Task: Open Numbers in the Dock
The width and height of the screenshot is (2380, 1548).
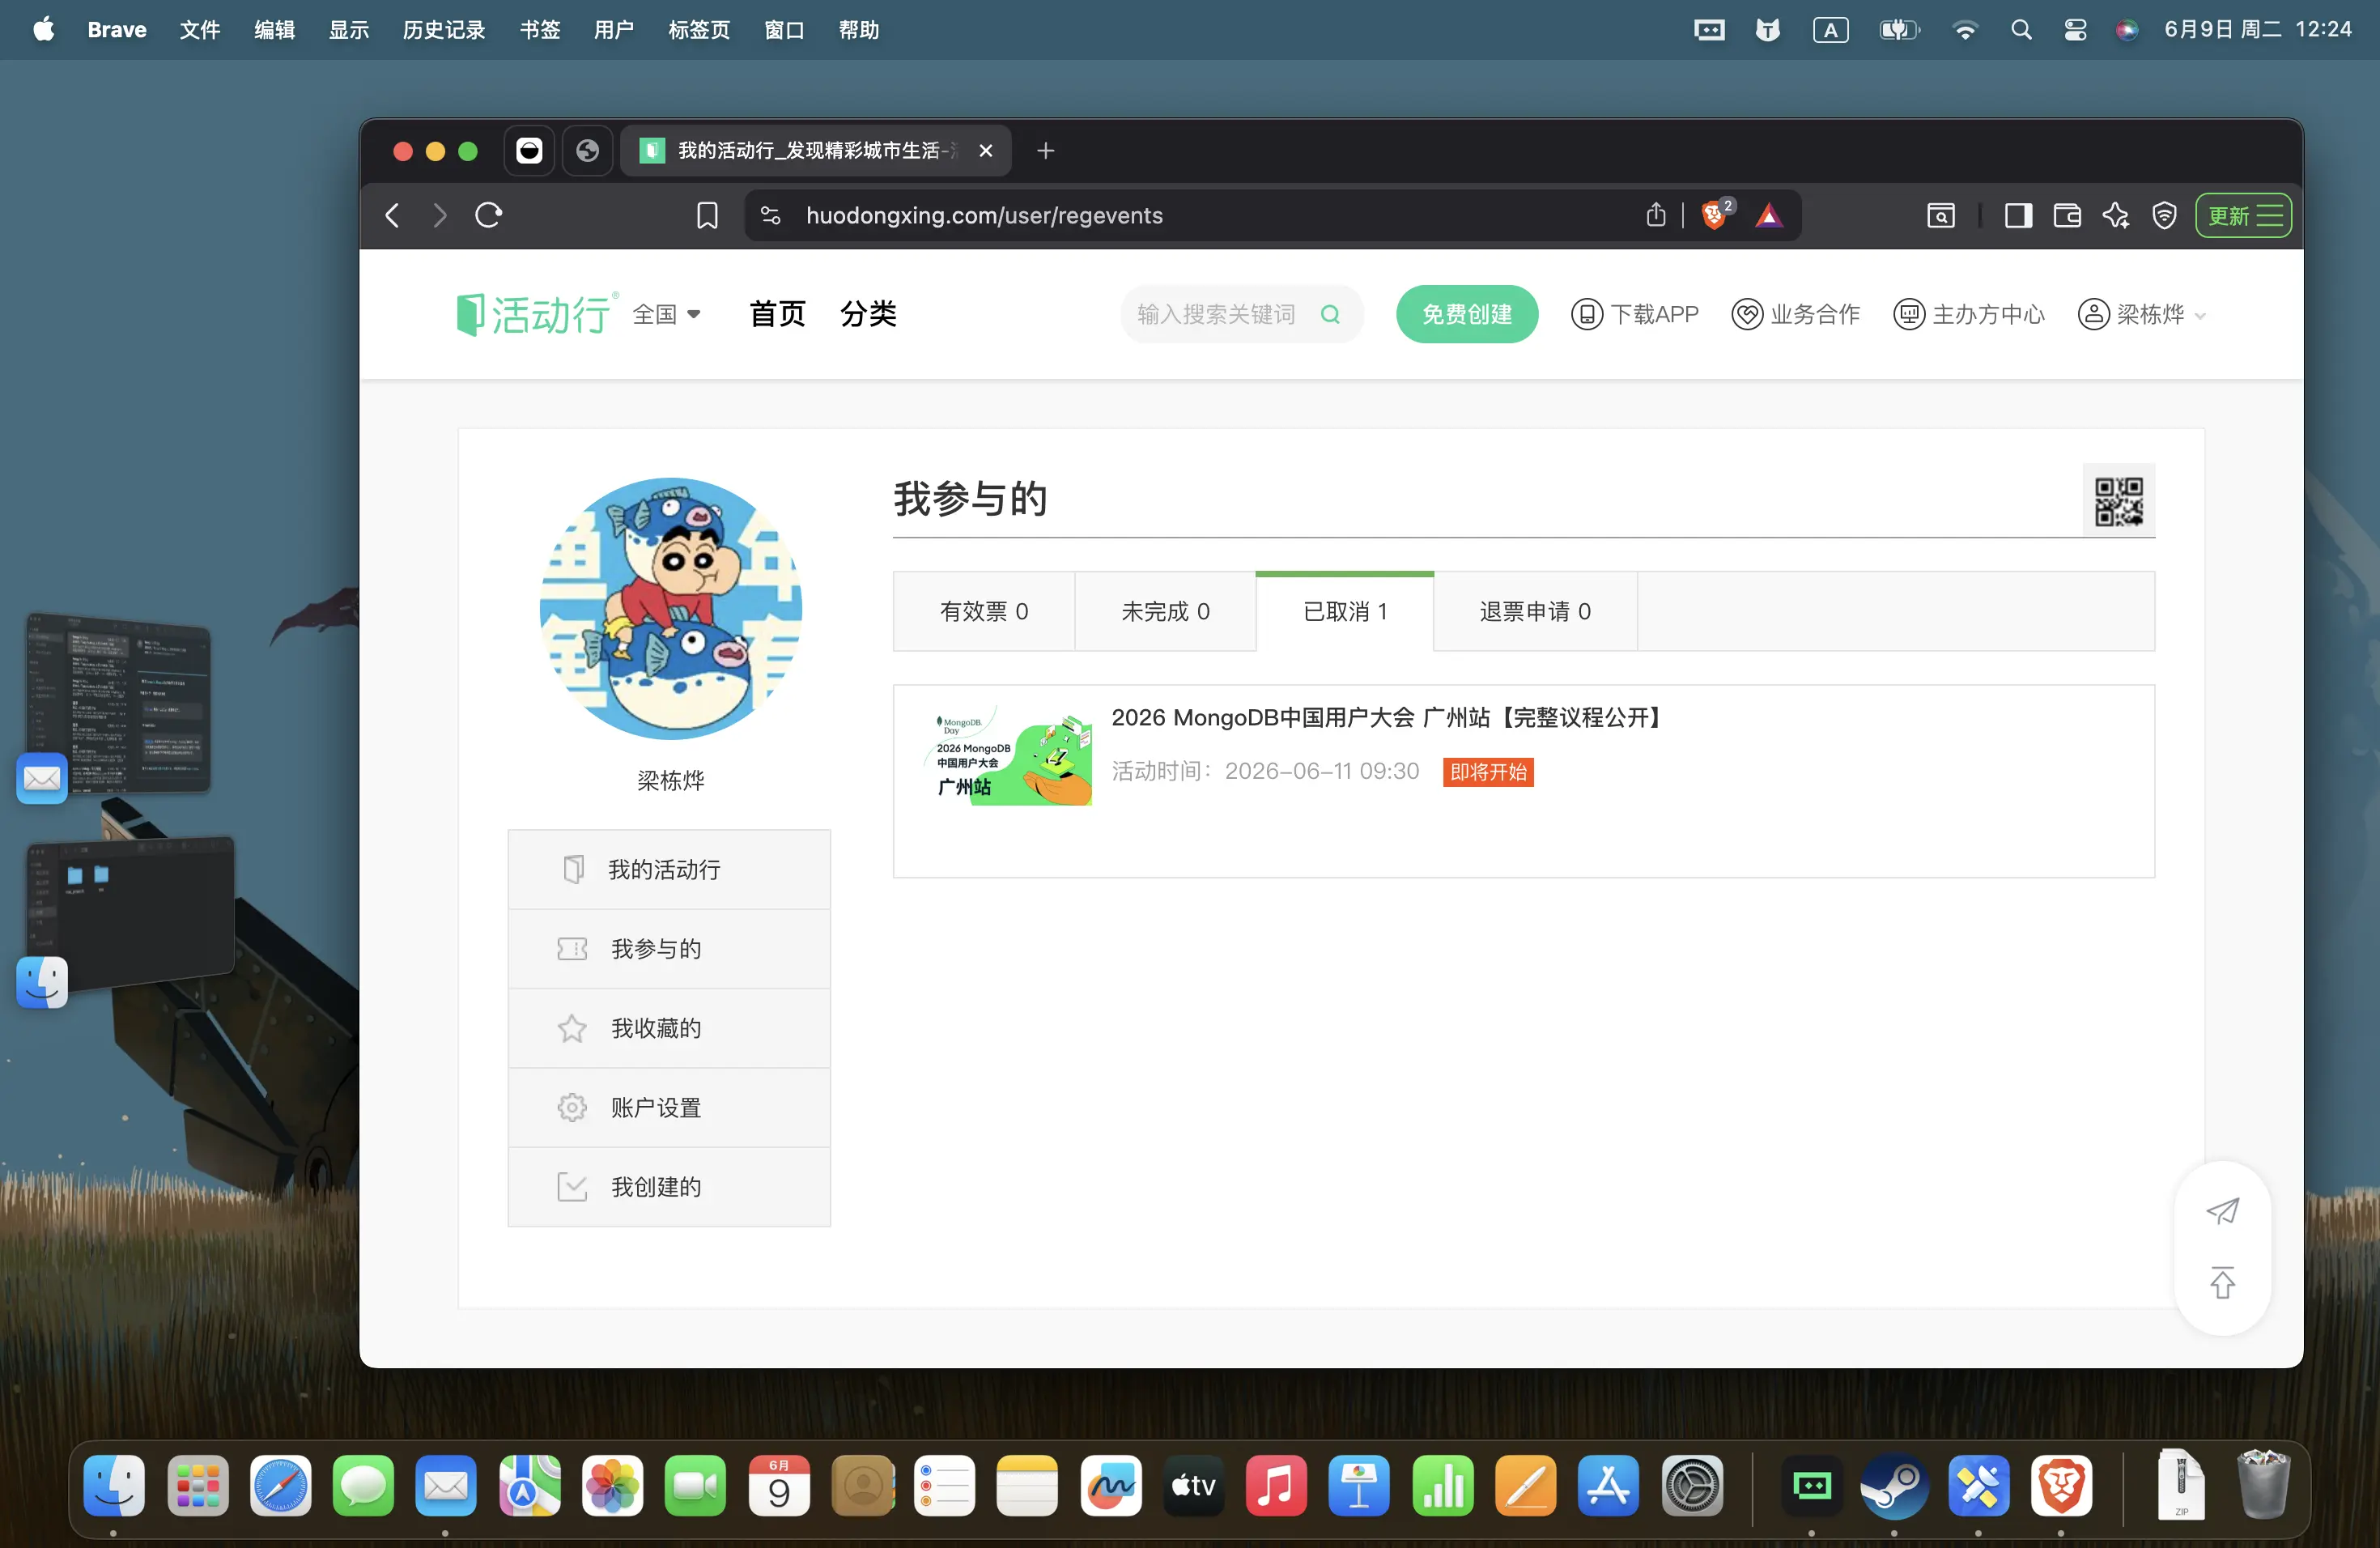Action: pos(1443,1485)
